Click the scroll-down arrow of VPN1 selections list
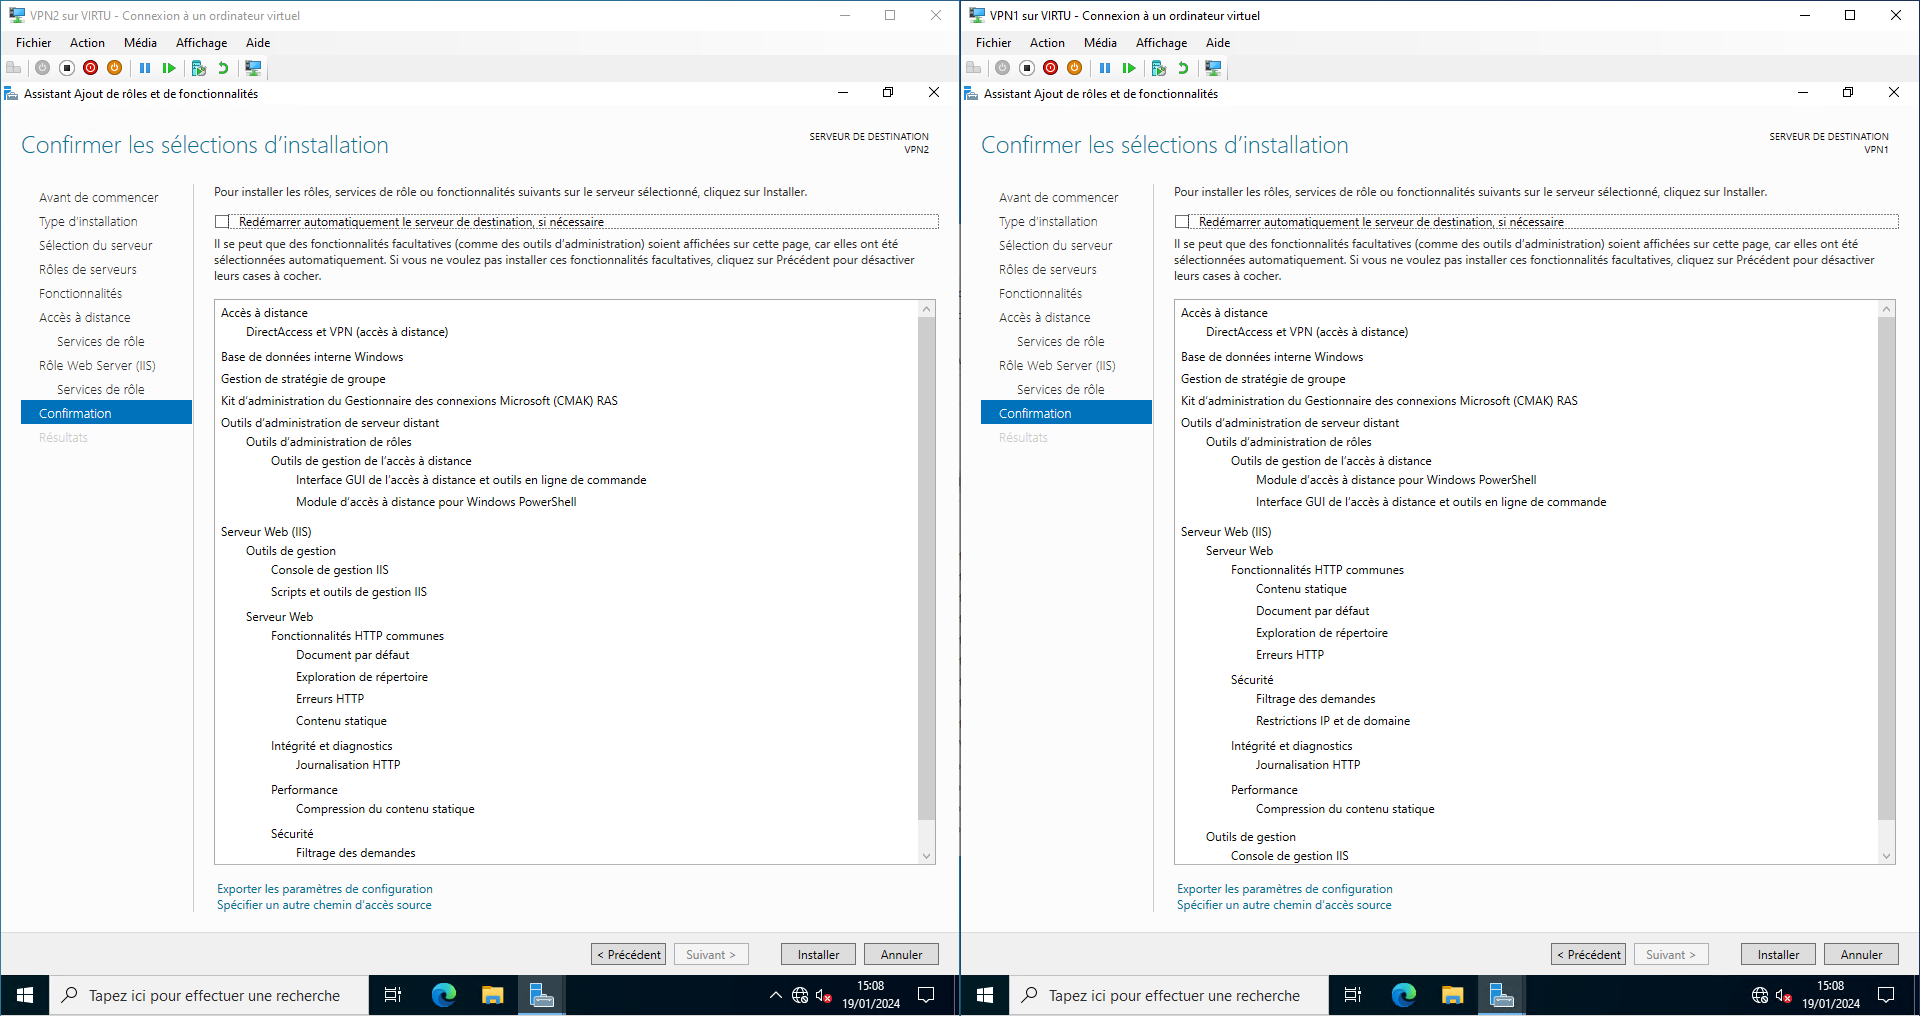This screenshot has width=1920, height=1016. [1886, 856]
